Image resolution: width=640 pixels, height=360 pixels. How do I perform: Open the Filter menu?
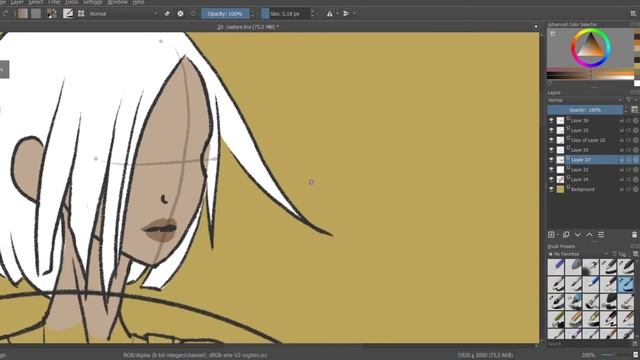click(54, 2)
